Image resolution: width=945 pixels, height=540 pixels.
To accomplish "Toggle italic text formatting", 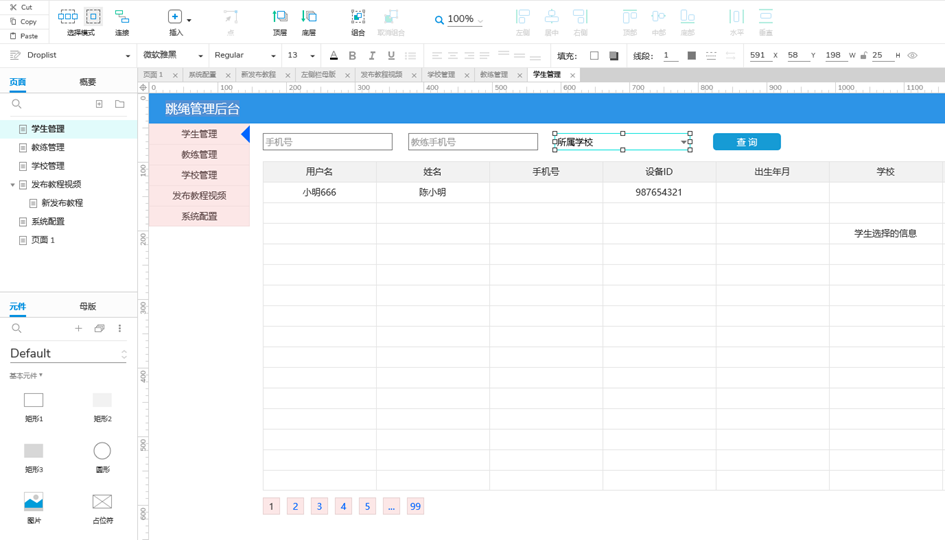I will click(372, 55).
